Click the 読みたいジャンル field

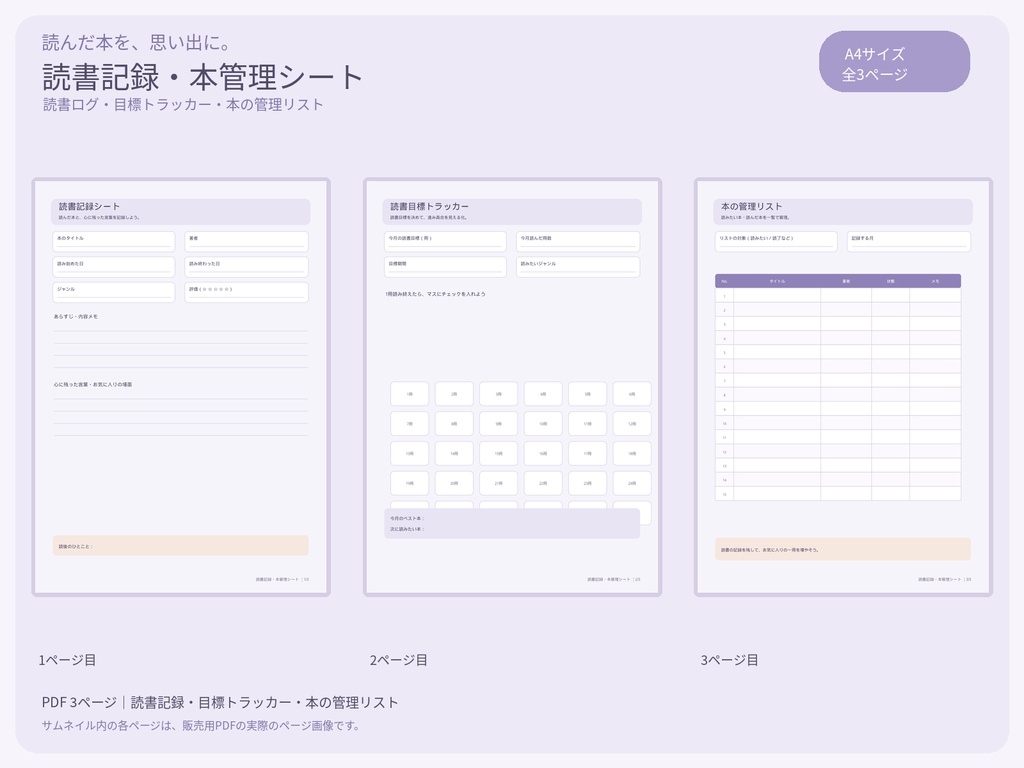click(578, 266)
